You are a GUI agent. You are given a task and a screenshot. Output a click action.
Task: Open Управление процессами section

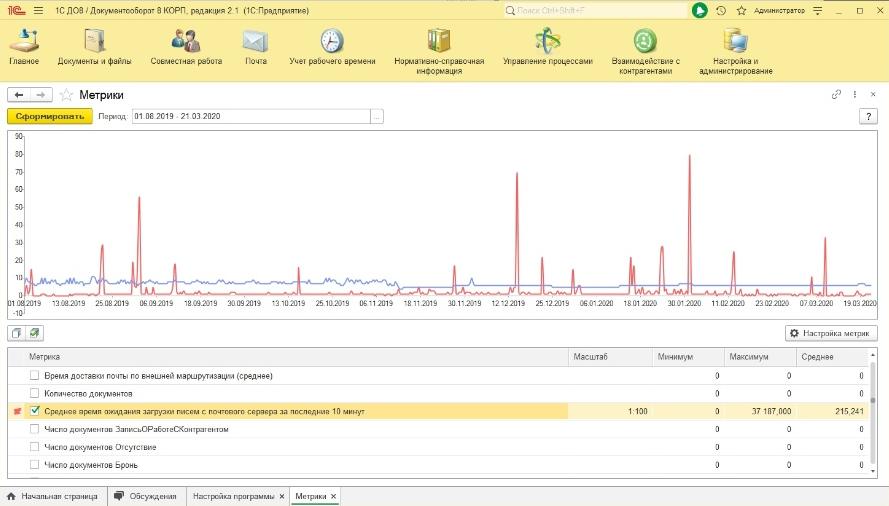coord(548,48)
